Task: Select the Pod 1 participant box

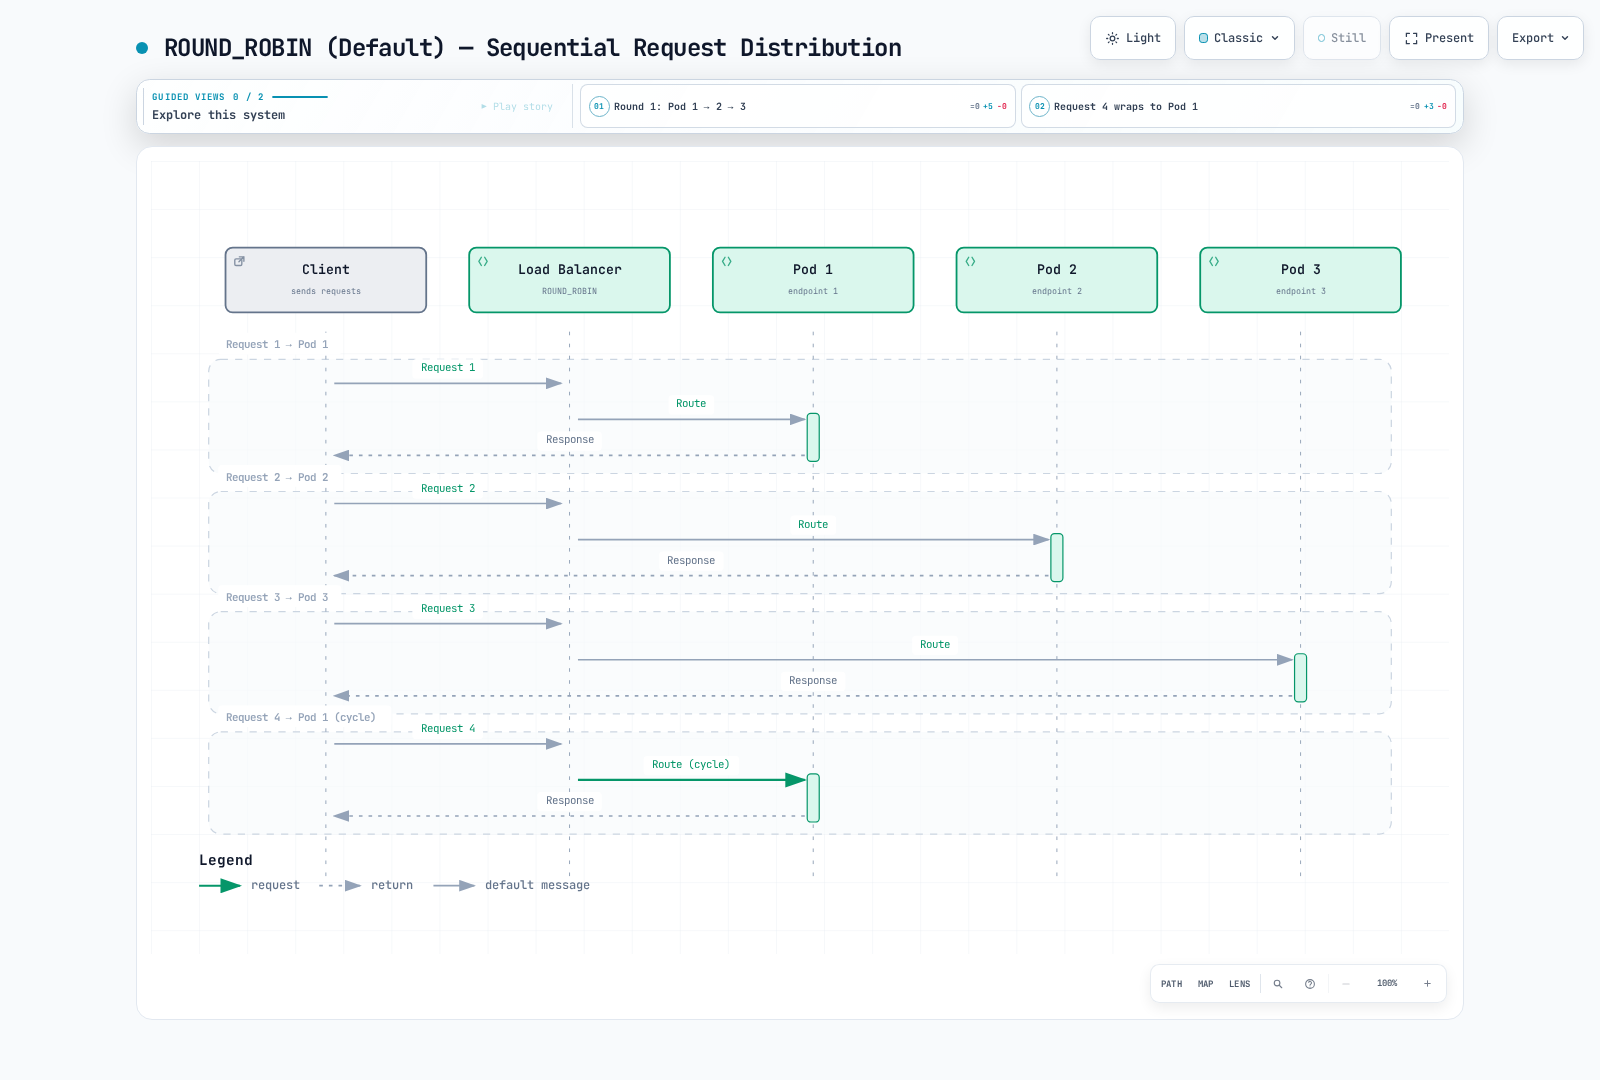Action: coord(813,280)
